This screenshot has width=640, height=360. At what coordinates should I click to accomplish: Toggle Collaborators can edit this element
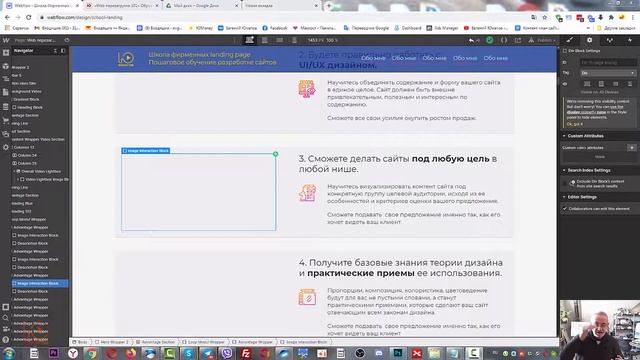pos(565,209)
